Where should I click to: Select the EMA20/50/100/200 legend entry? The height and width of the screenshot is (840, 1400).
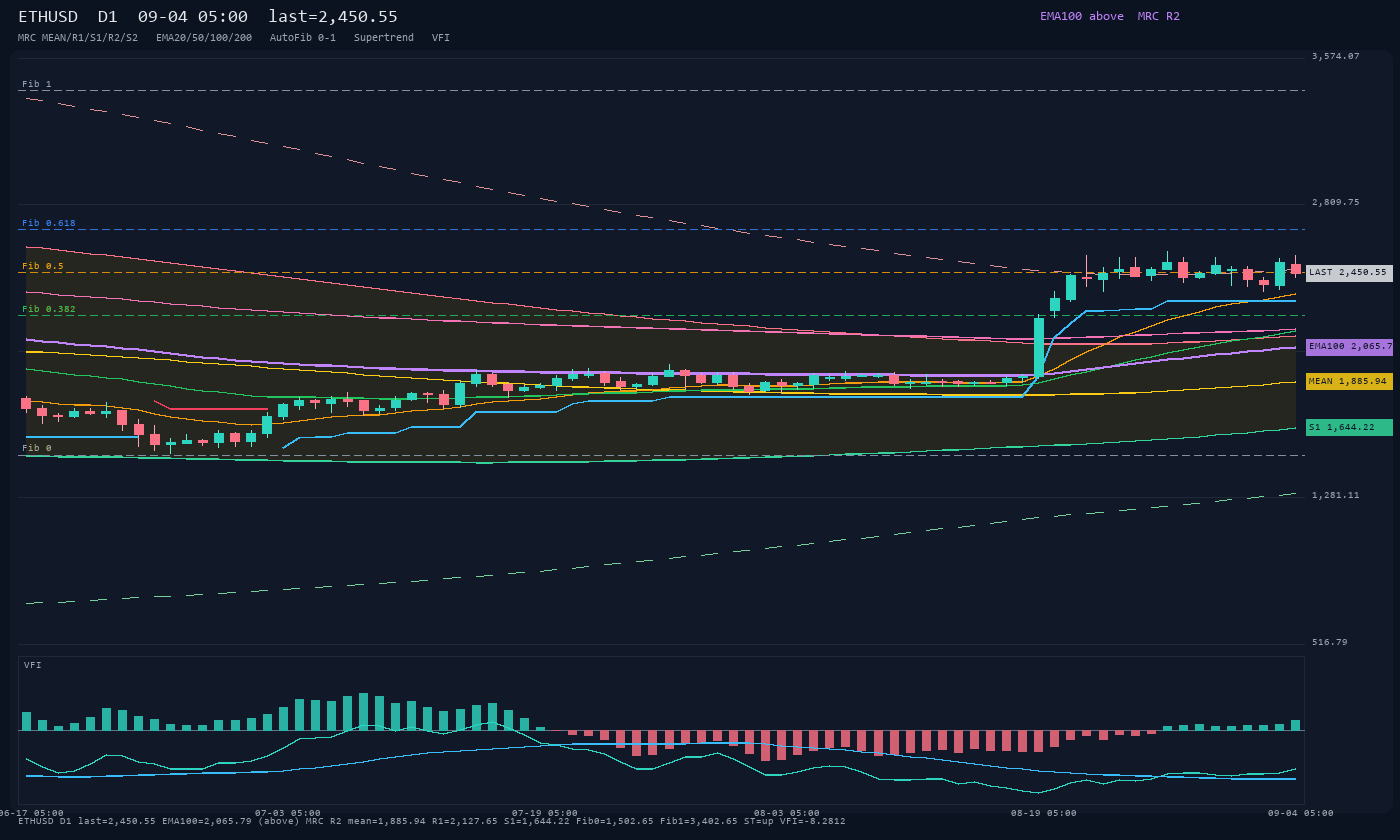tap(204, 38)
